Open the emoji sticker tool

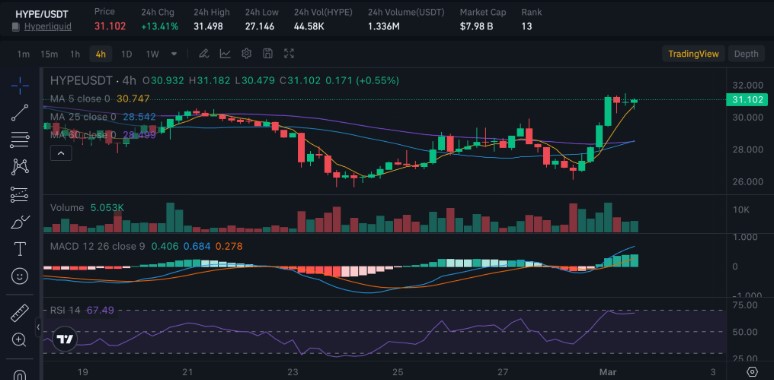20,276
